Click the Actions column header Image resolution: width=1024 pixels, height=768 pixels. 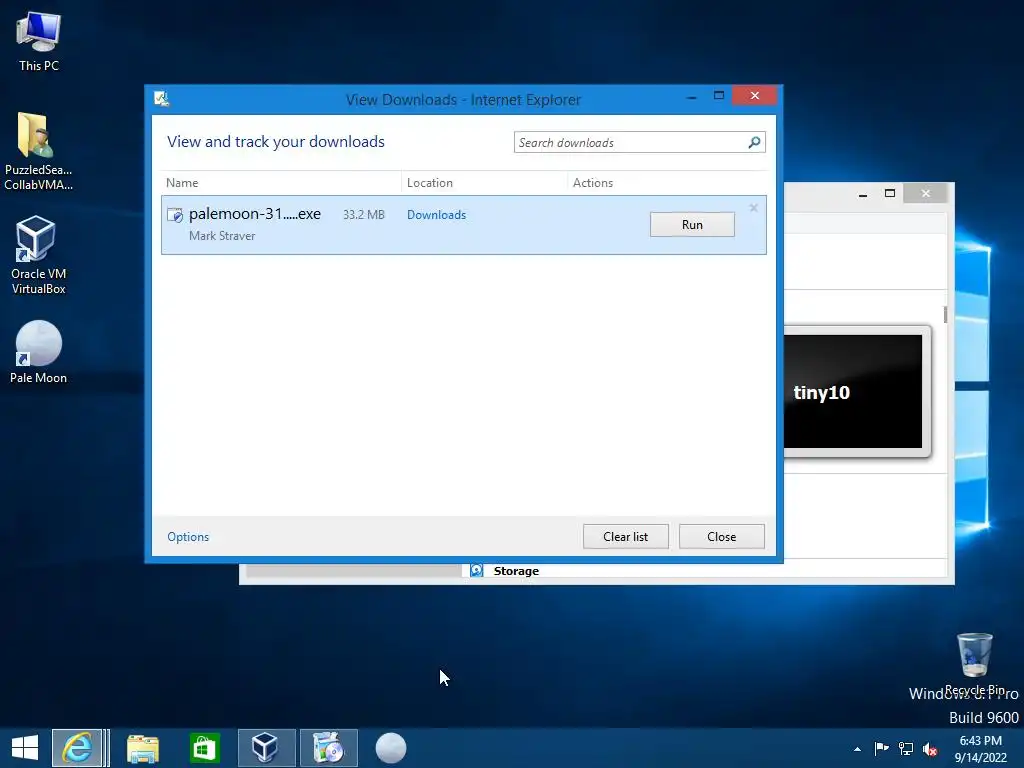pyautogui.click(x=667, y=183)
